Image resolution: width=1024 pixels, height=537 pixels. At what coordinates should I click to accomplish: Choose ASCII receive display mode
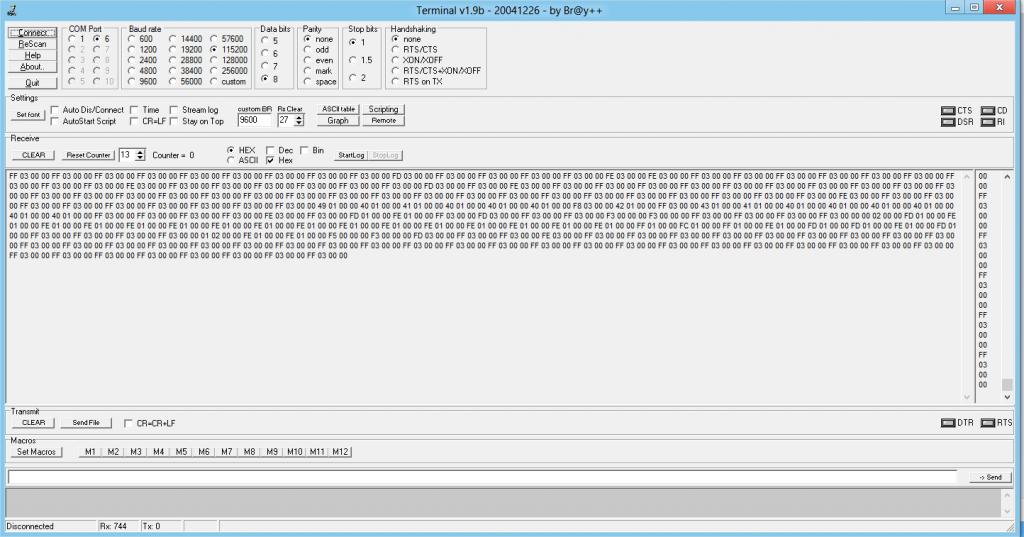tap(231, 160)
